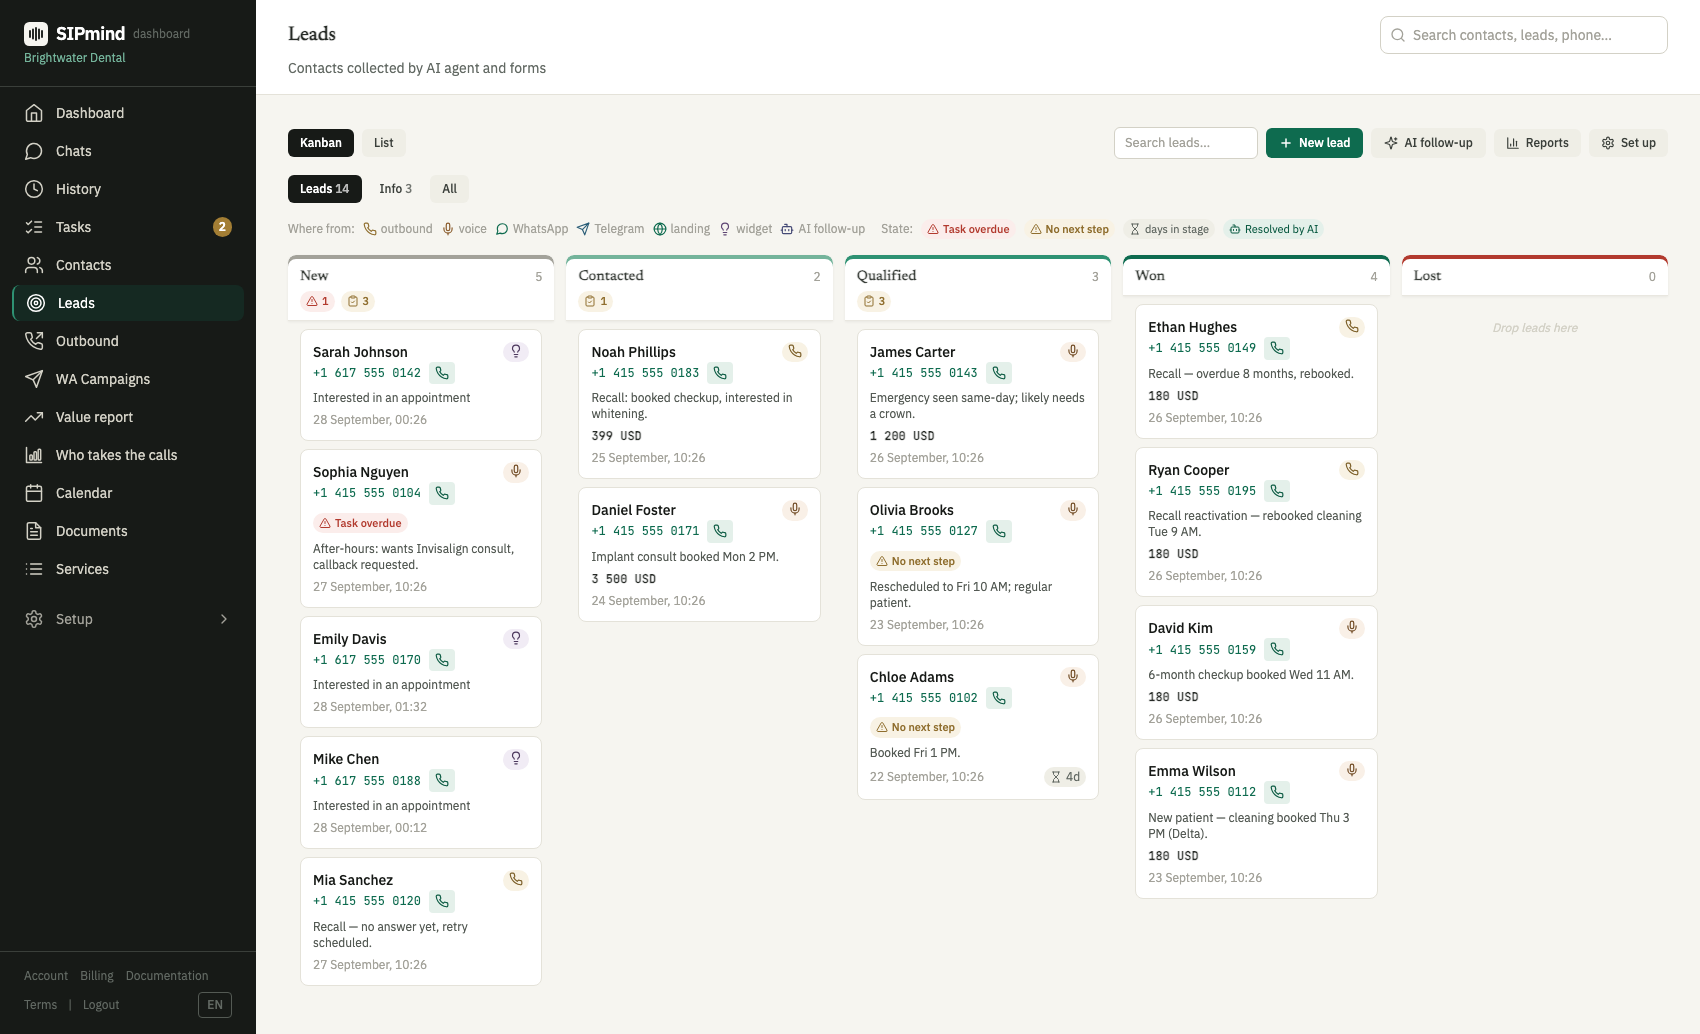This screenshot has height=1034, width=1700.
Task: Filter leads by WhatsApp source
Action: pos(532,229)
